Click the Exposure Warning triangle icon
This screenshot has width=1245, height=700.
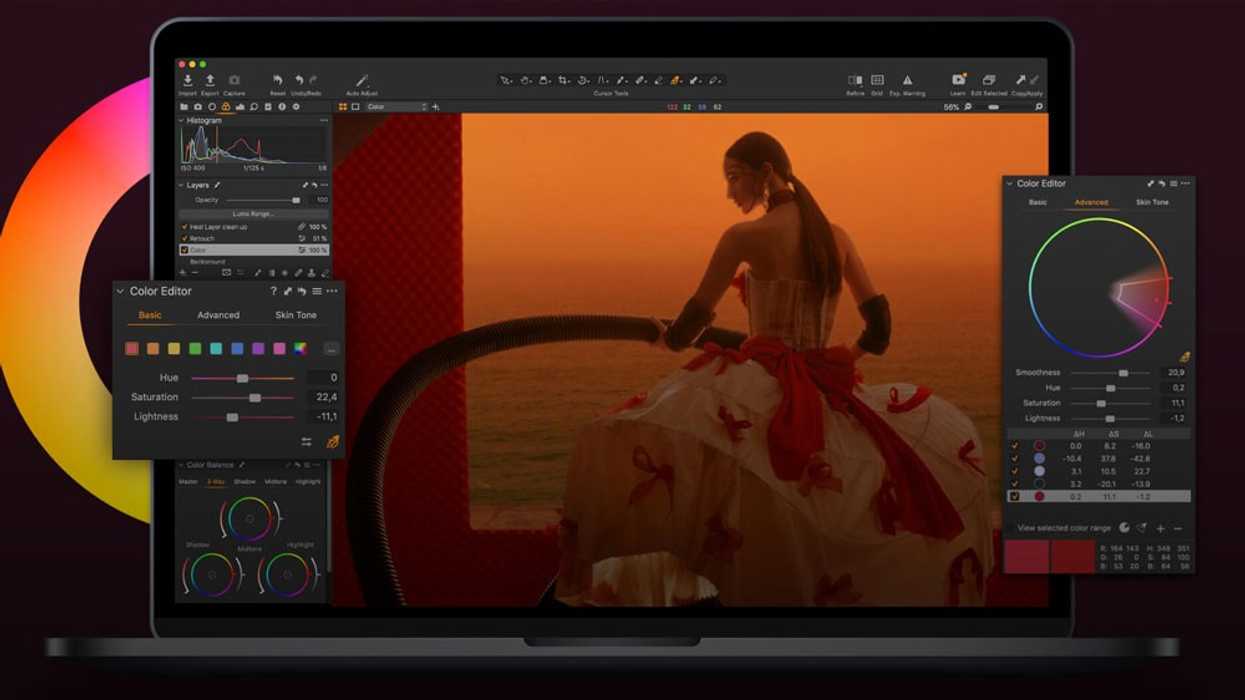[x=907, y=80]
